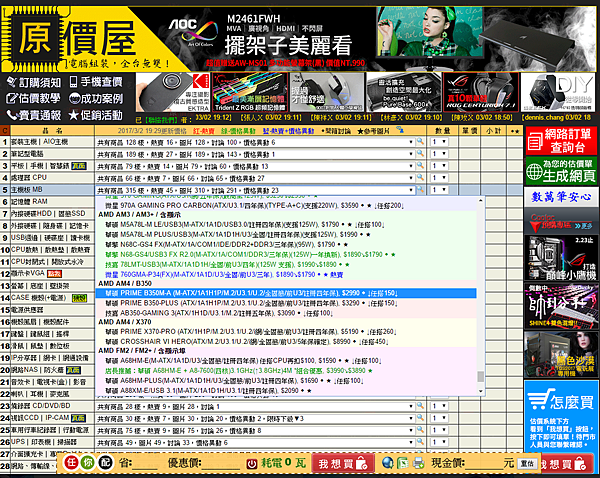The height and width of the screenshot is (478, 600).
Task: Open quantity dropdown on CD/DVD/BD row
Action: coord(439,406)
